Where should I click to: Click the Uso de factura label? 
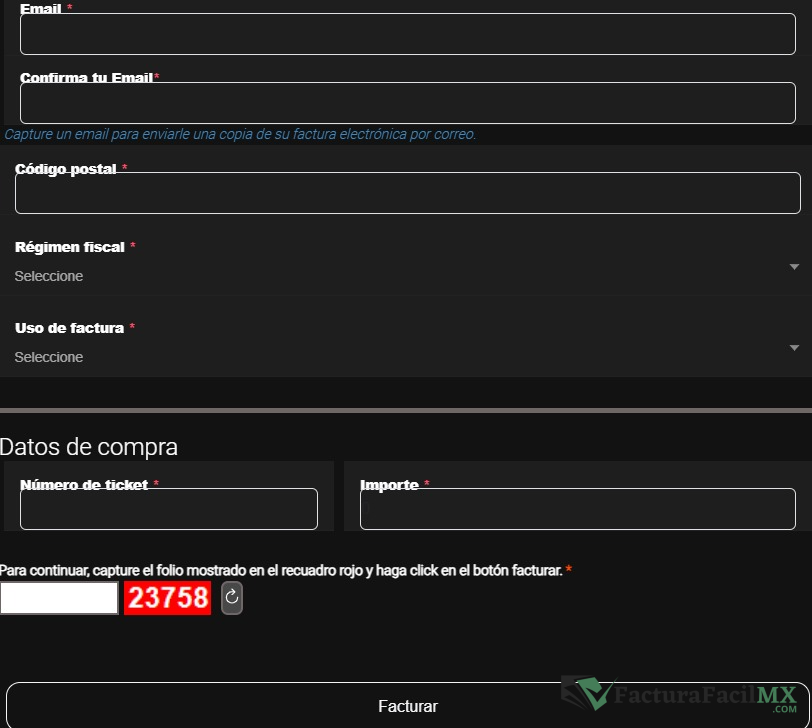pyautogui.click(x=69, y=328)
